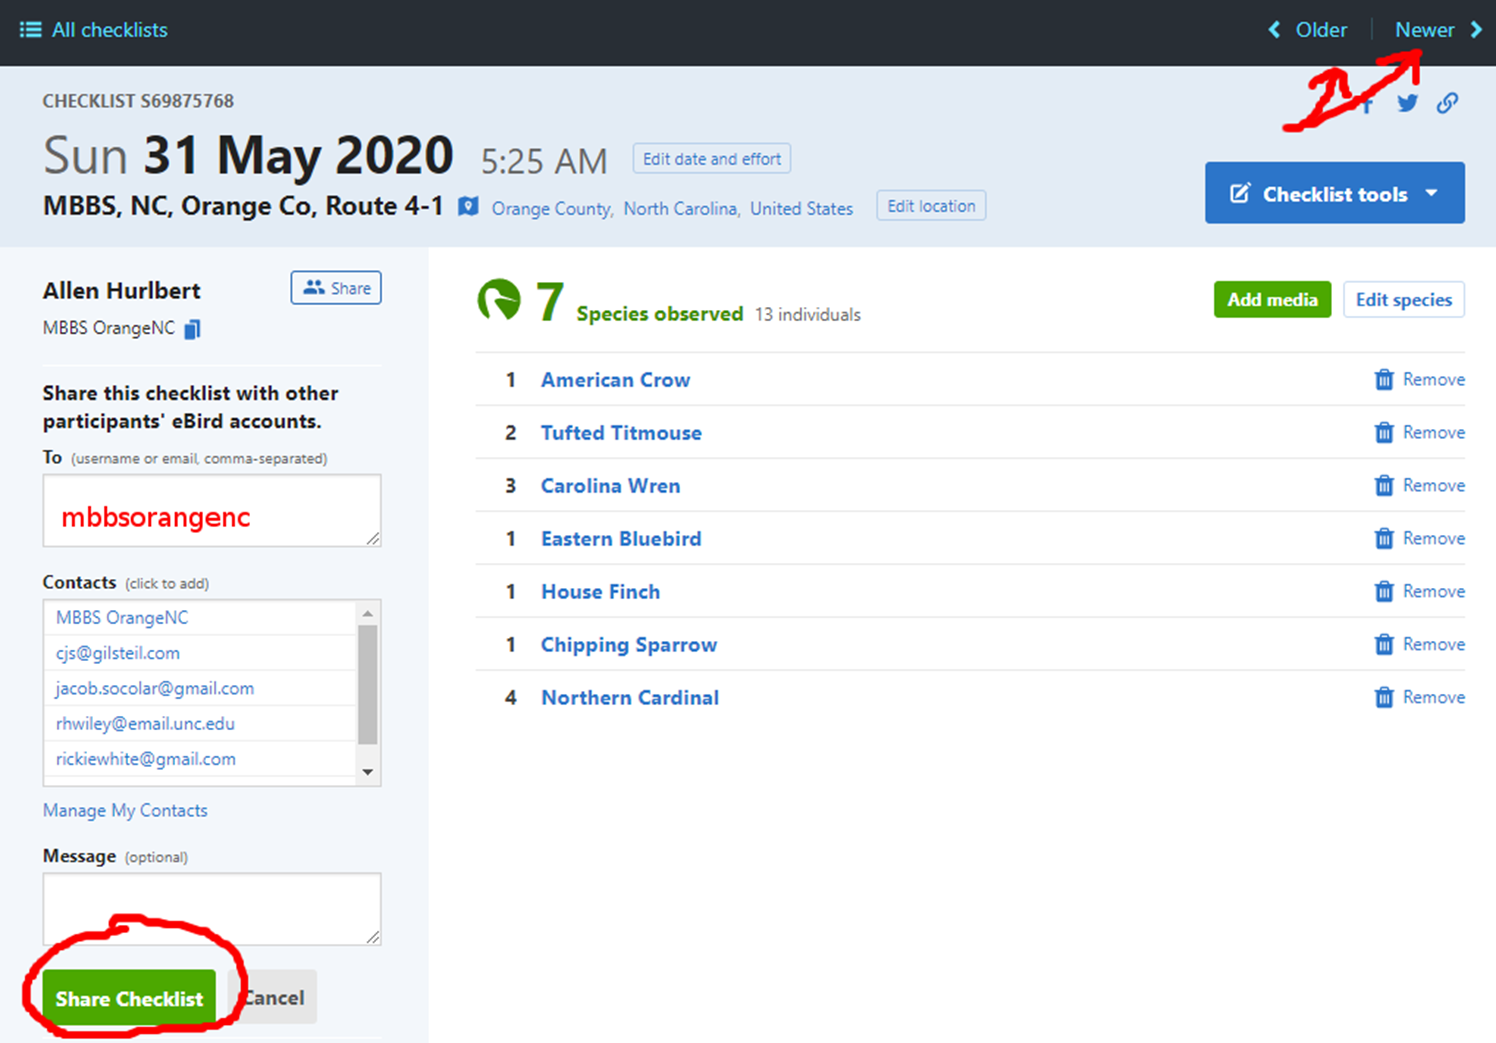Viewport: 1496px width, 1043px height.
Task: Click Remove text for Carolina Wren
Action: click(1434, 486)
